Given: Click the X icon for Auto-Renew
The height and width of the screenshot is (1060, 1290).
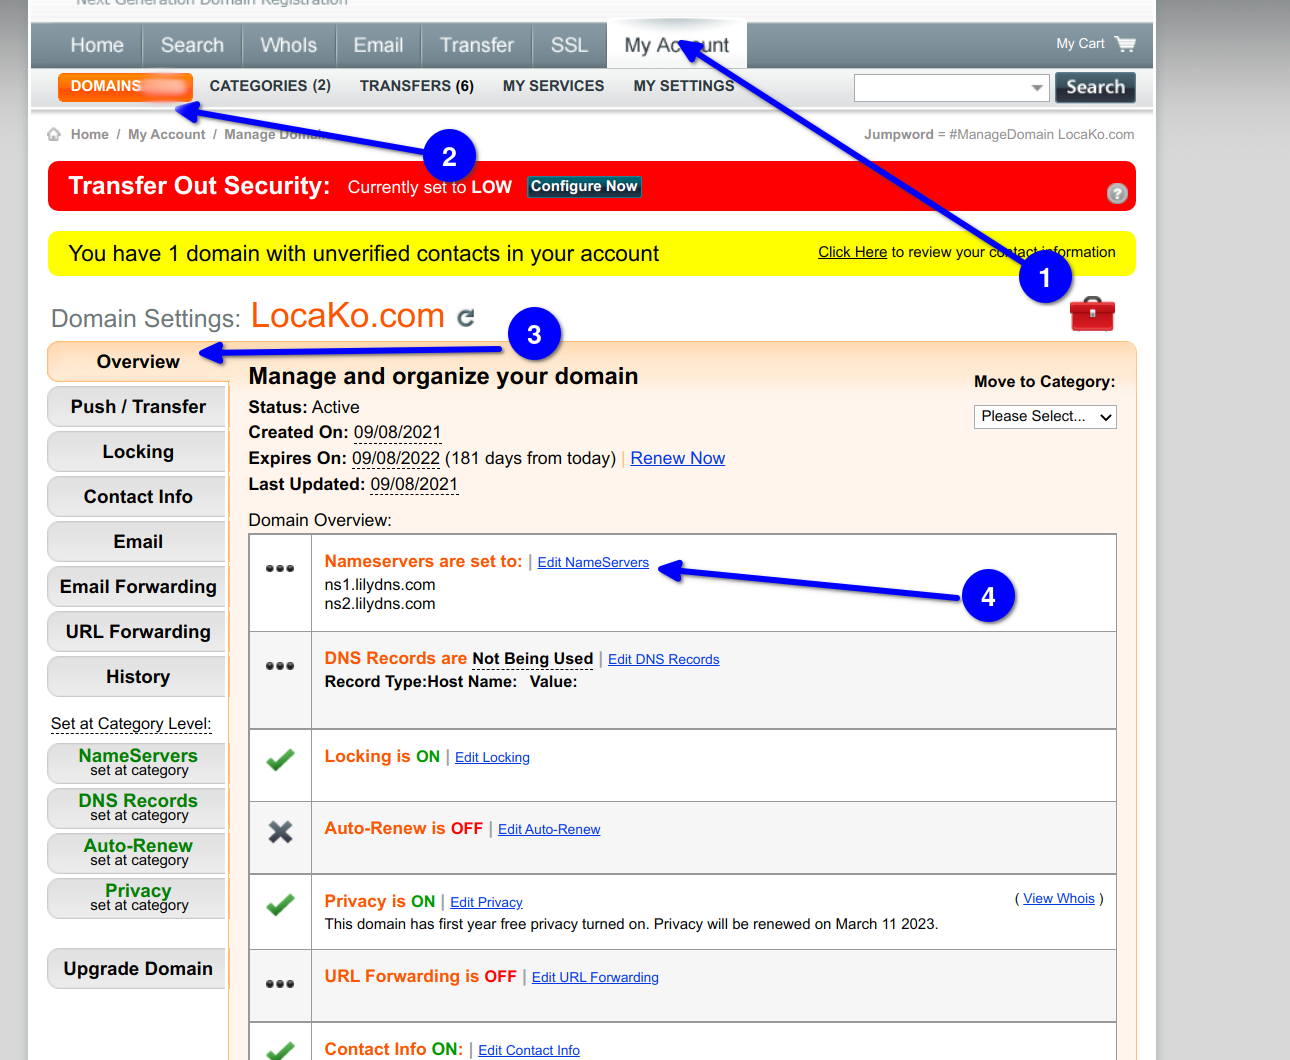Looking at the screenshot, I should click(281, 831).
